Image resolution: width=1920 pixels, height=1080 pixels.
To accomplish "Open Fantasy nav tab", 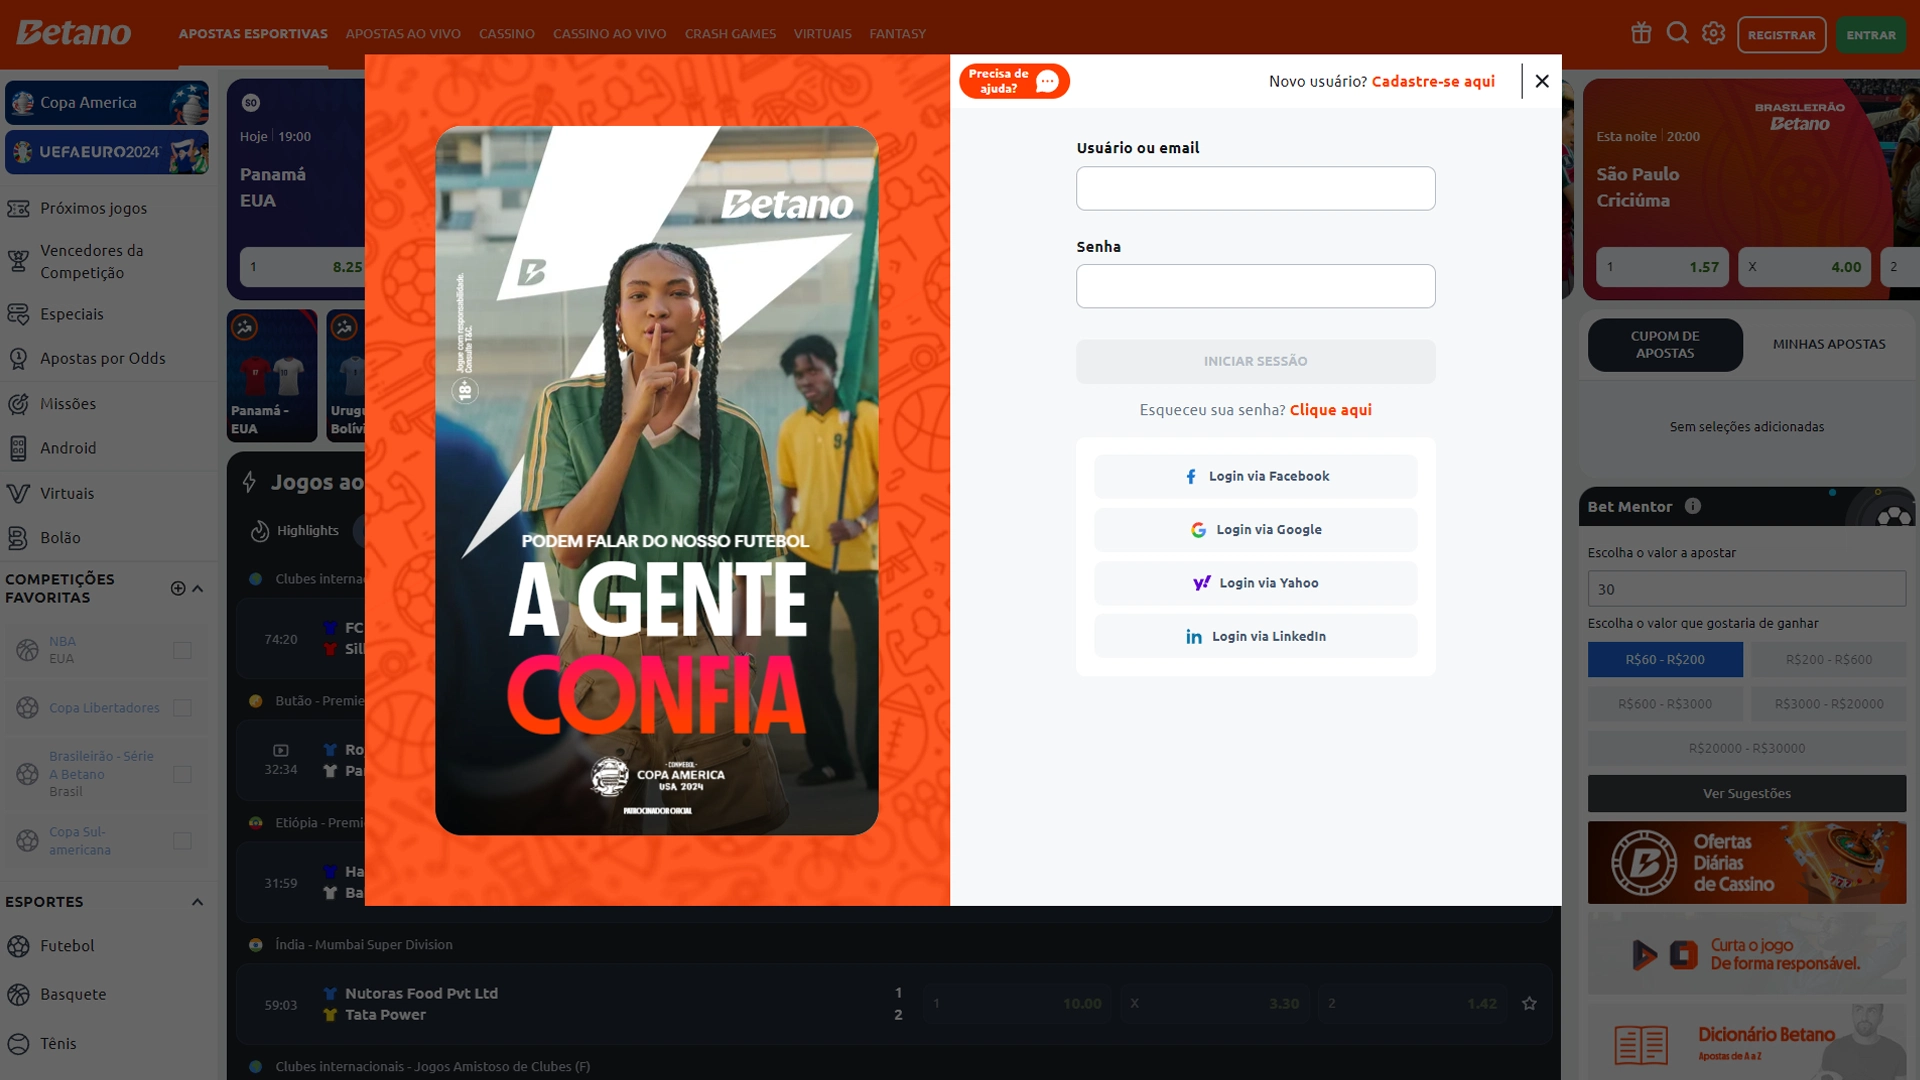I will 898,34.
